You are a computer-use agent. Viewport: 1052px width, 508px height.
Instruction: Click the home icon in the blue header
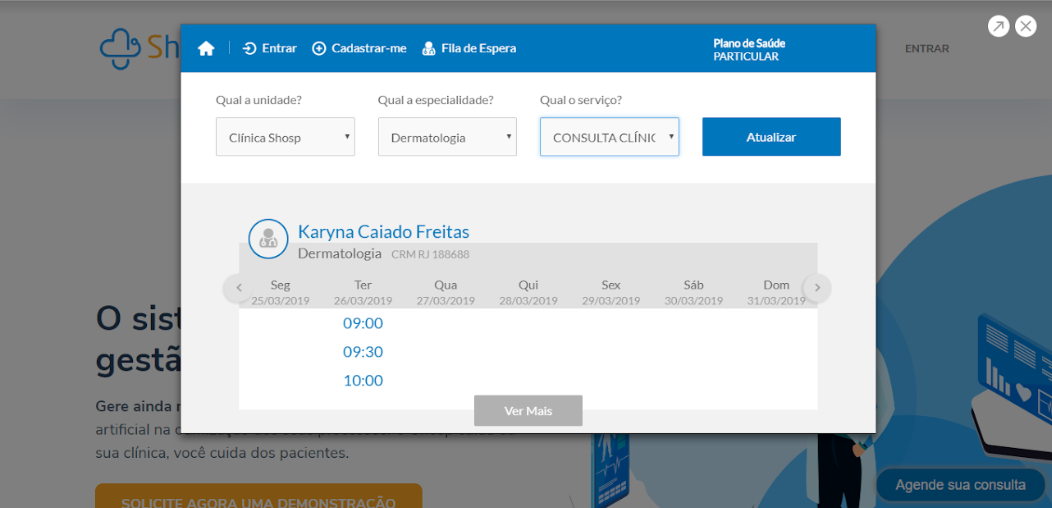(206, 48)
